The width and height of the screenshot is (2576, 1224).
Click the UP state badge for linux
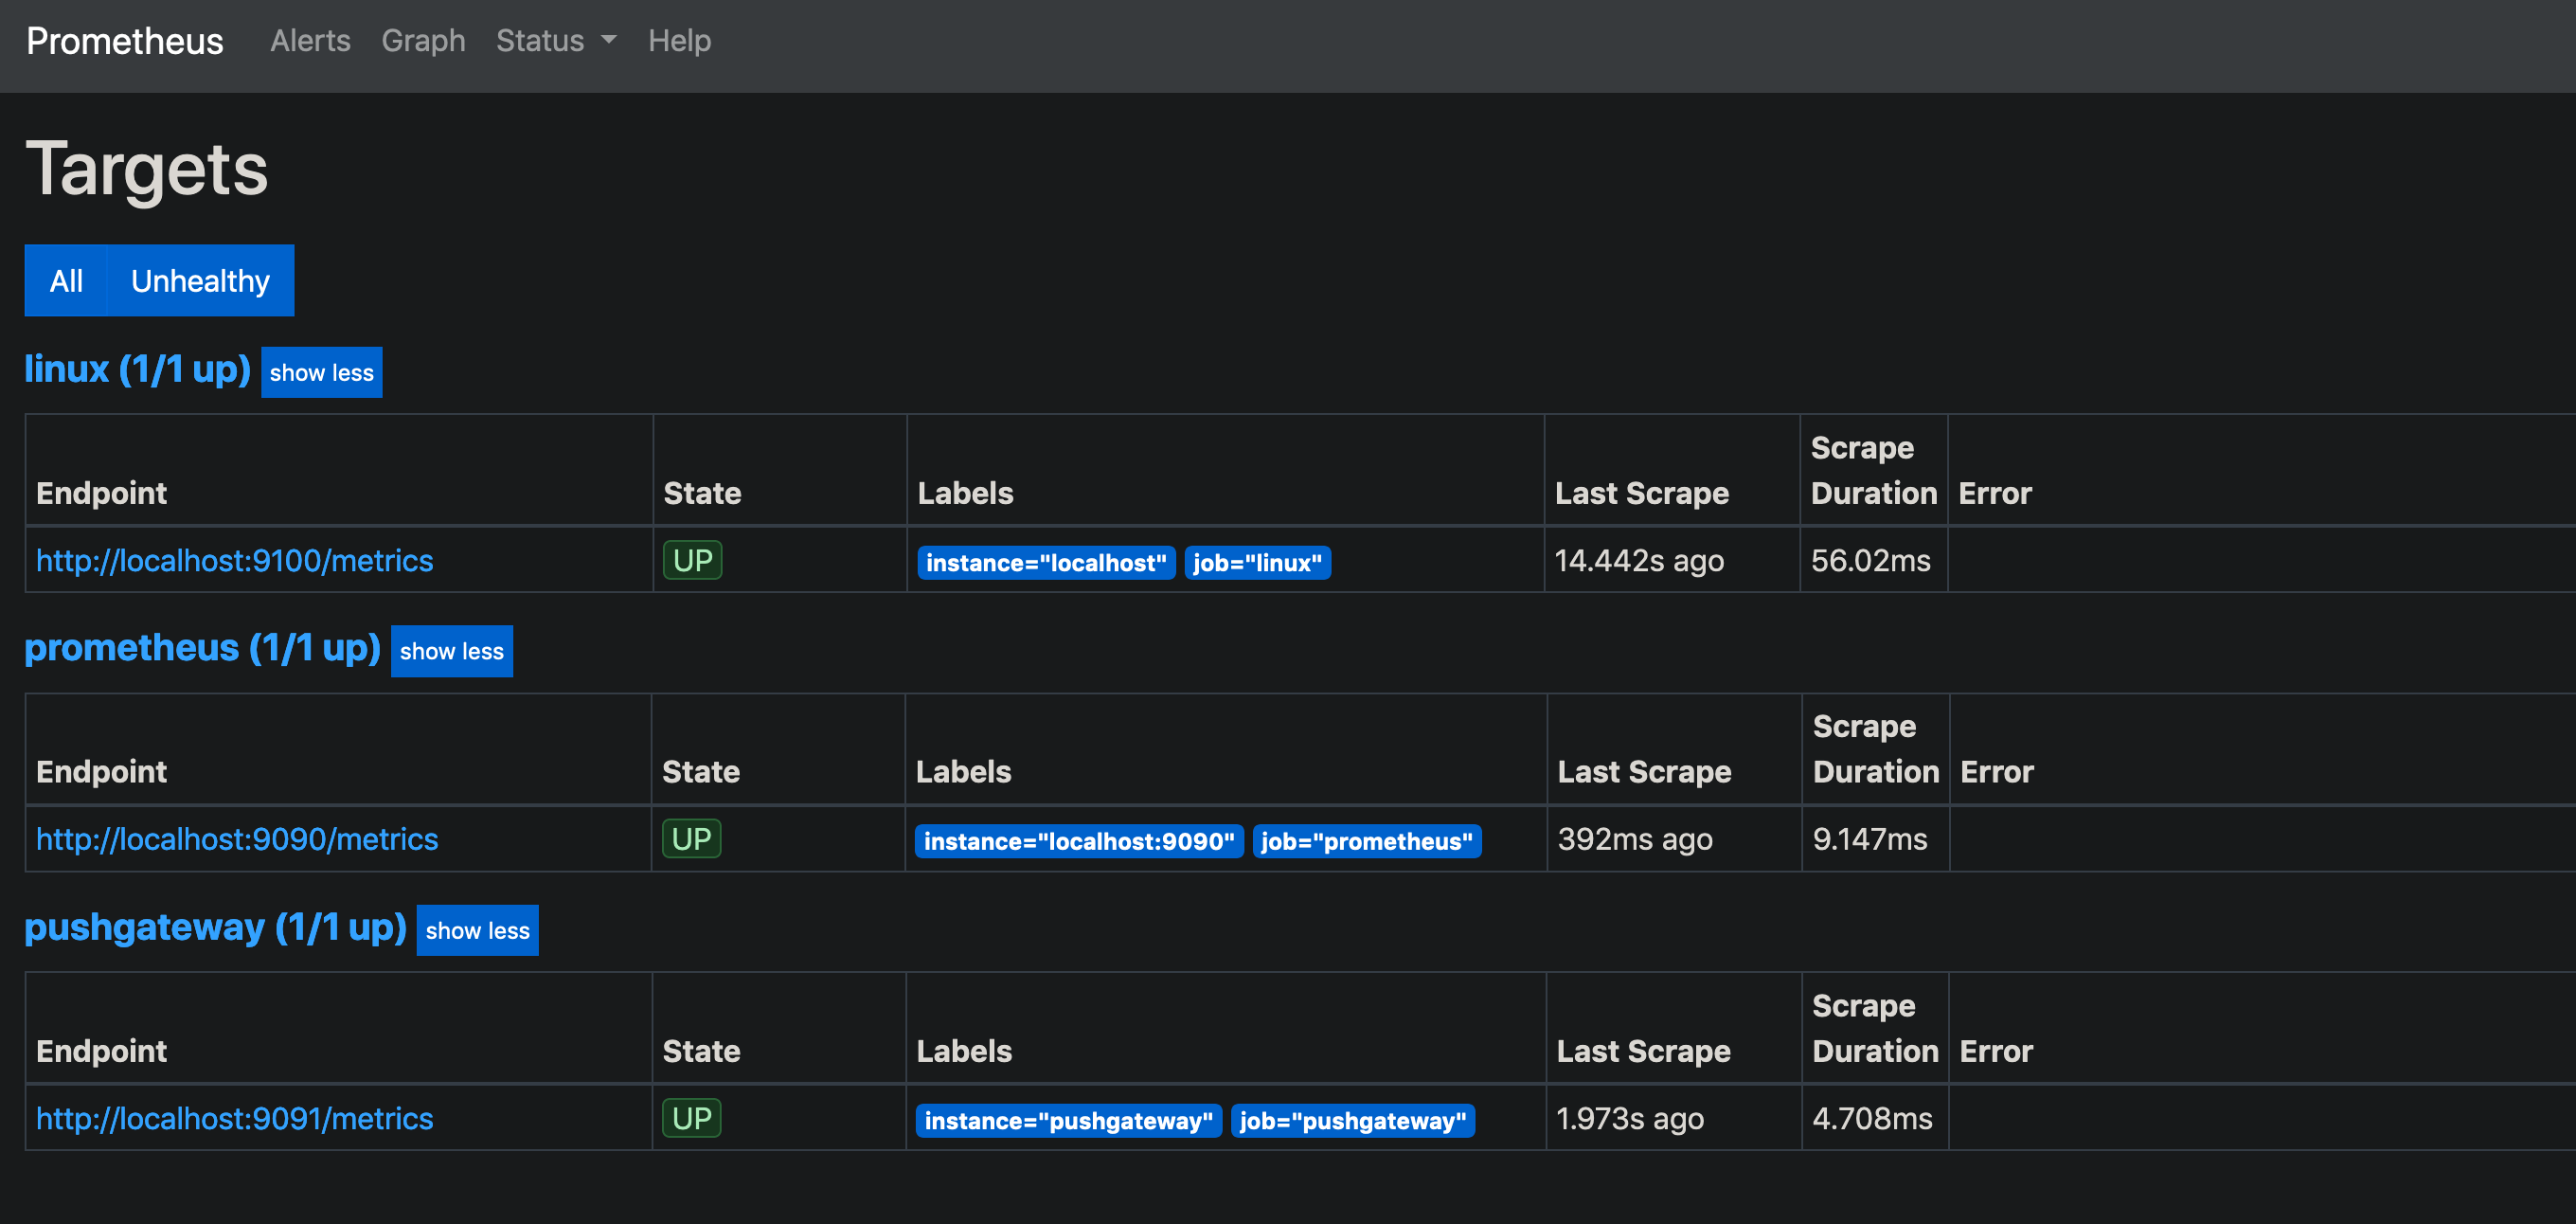[x=692, y=560]
